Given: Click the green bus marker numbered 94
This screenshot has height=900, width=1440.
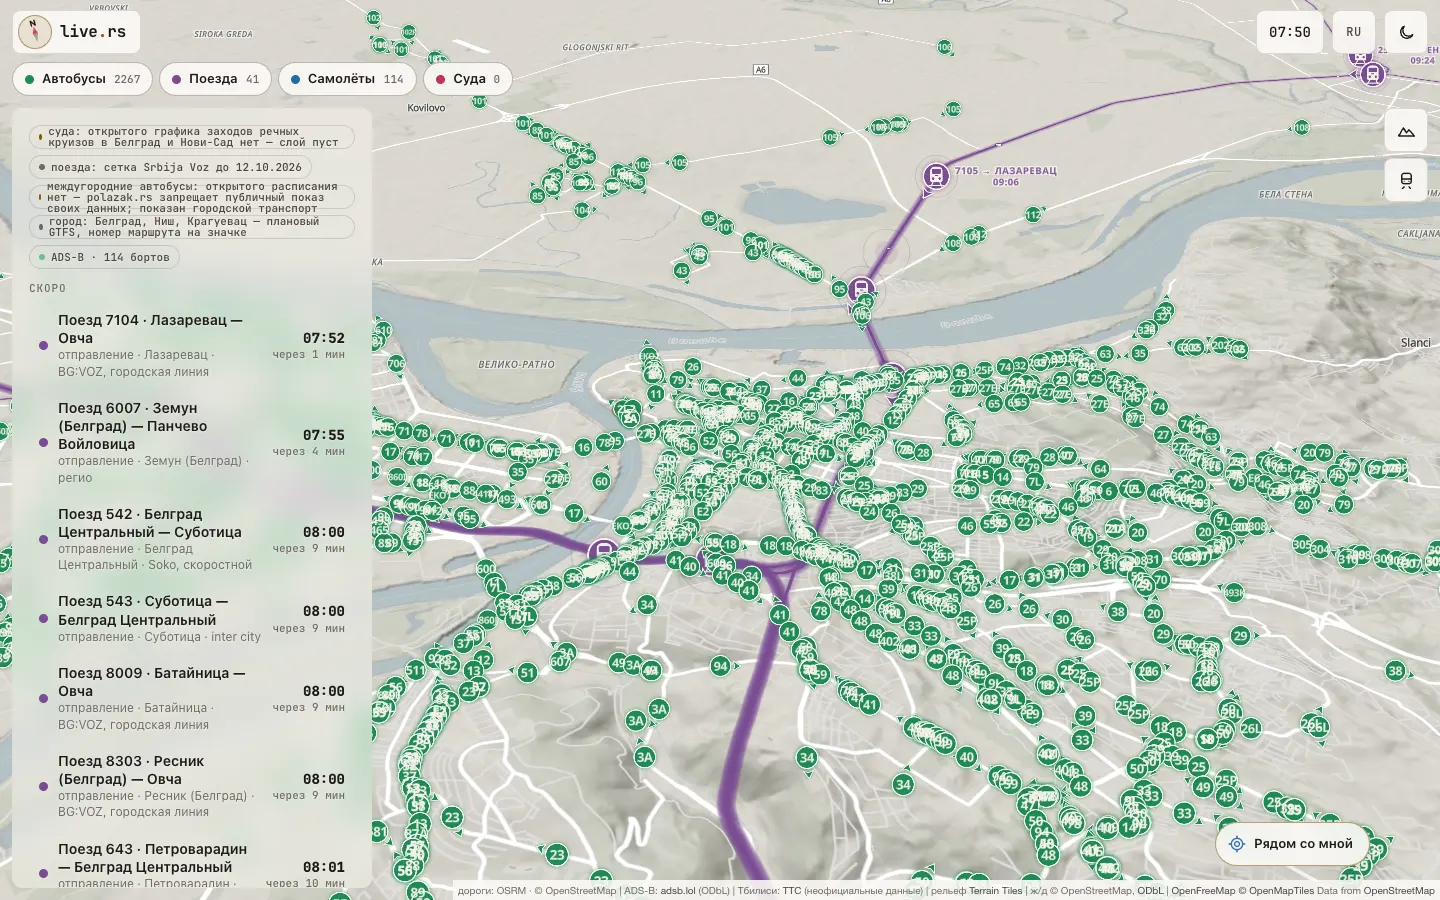Looking at the screenshot, I should [x=721, y=666].
